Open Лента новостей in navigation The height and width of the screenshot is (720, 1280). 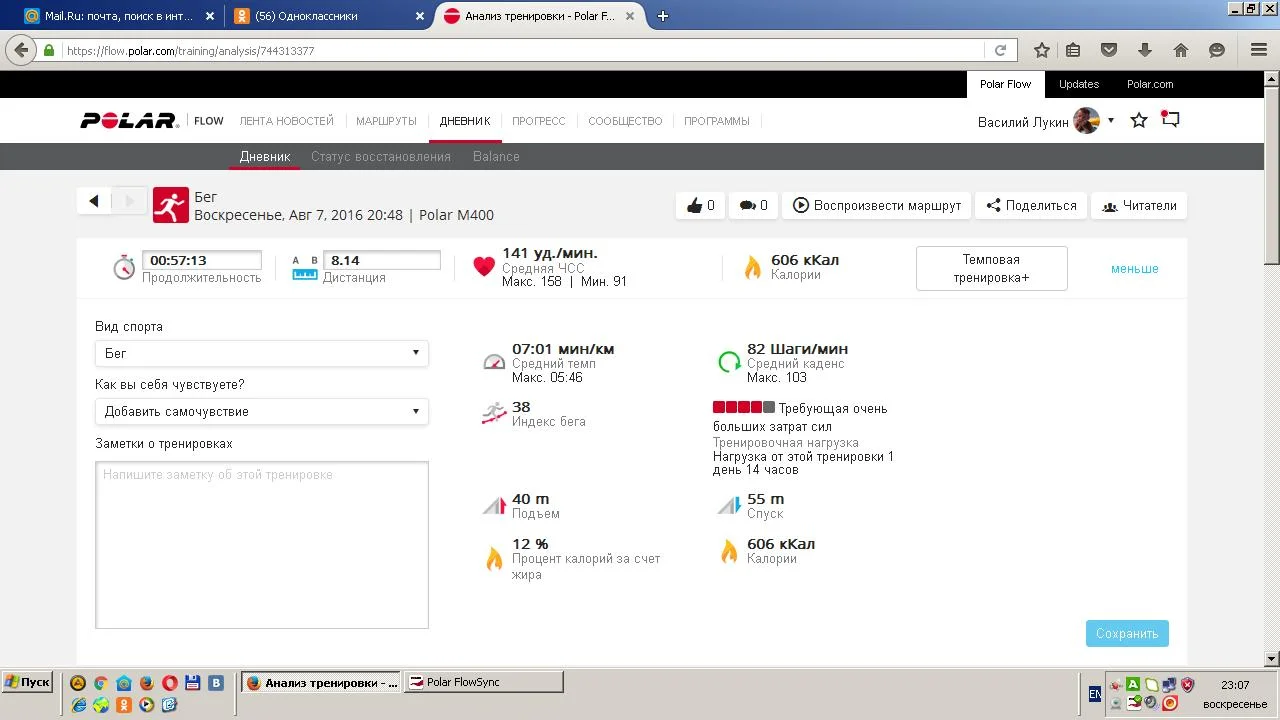tap(286, 121)
